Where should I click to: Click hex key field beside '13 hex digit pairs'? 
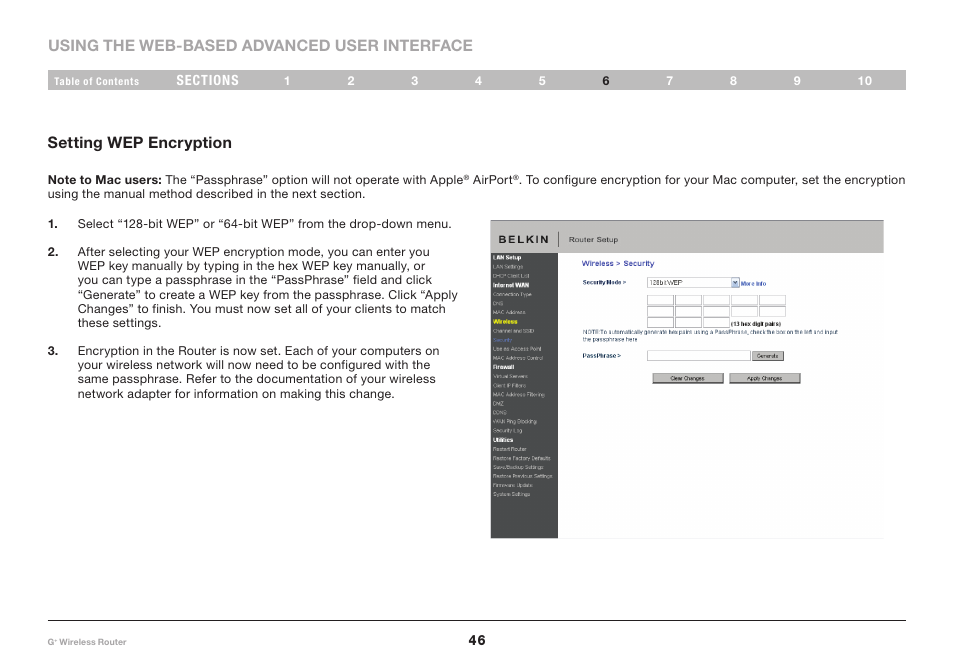[x=716, y=322]
